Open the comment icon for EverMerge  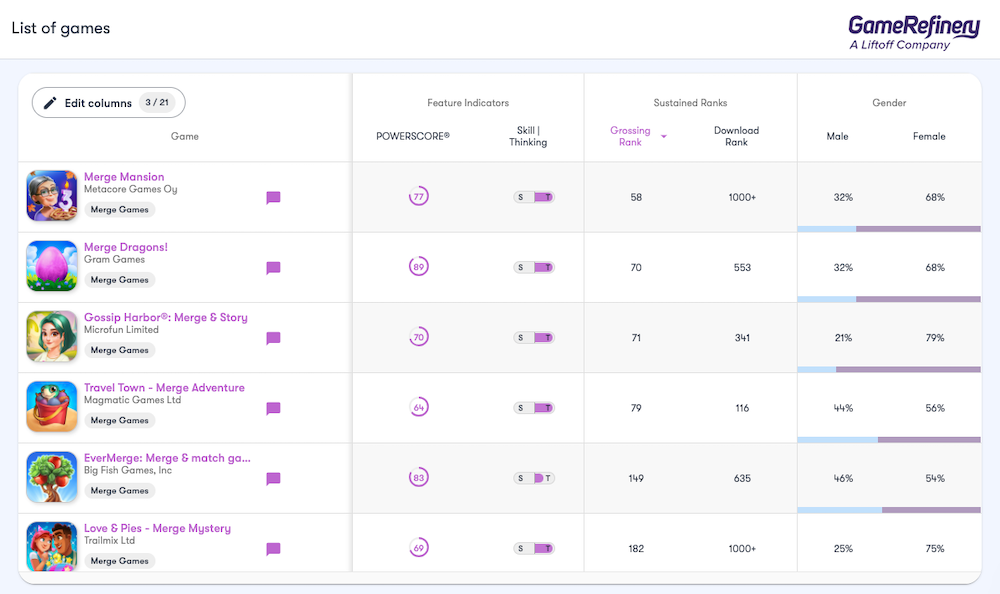coord(273,479)
